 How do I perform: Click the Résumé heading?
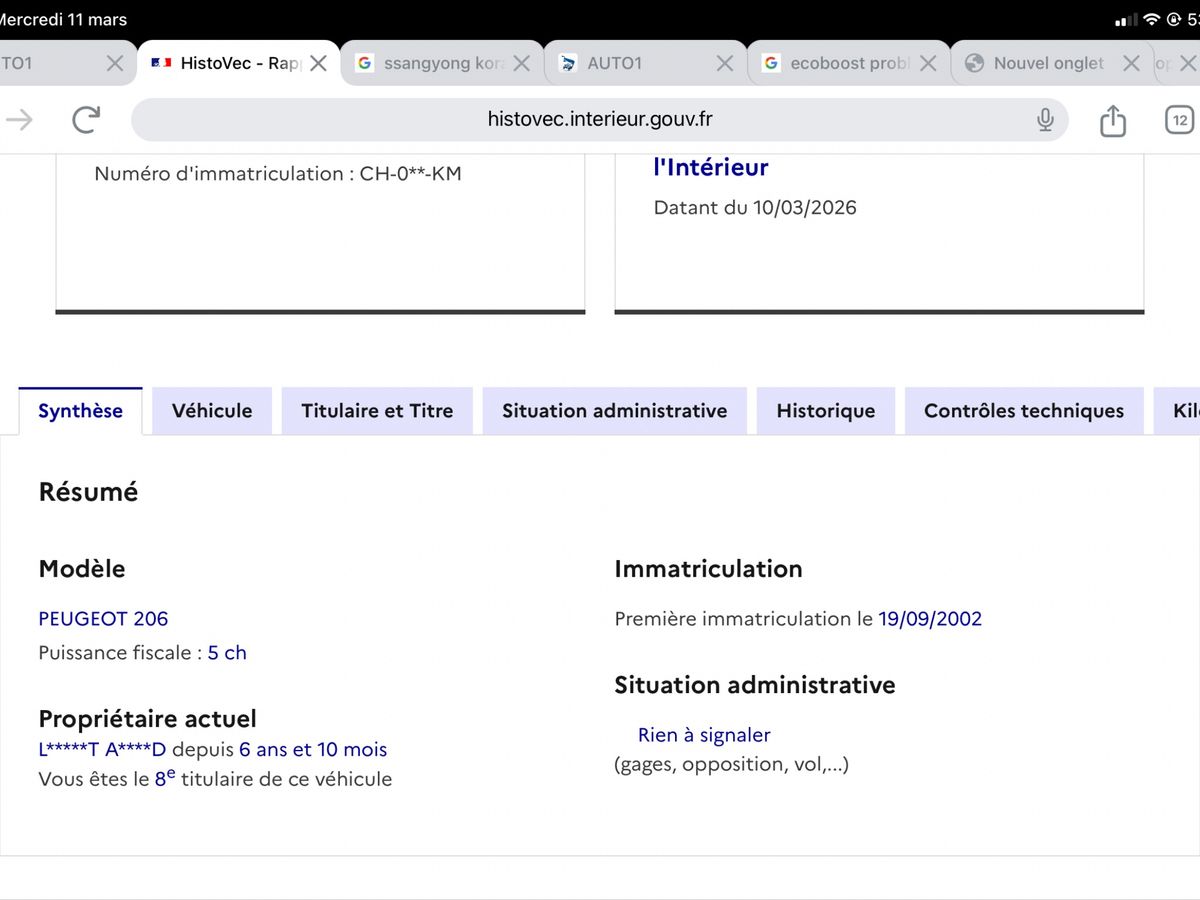pyautogui.click(x=88, y=492)
